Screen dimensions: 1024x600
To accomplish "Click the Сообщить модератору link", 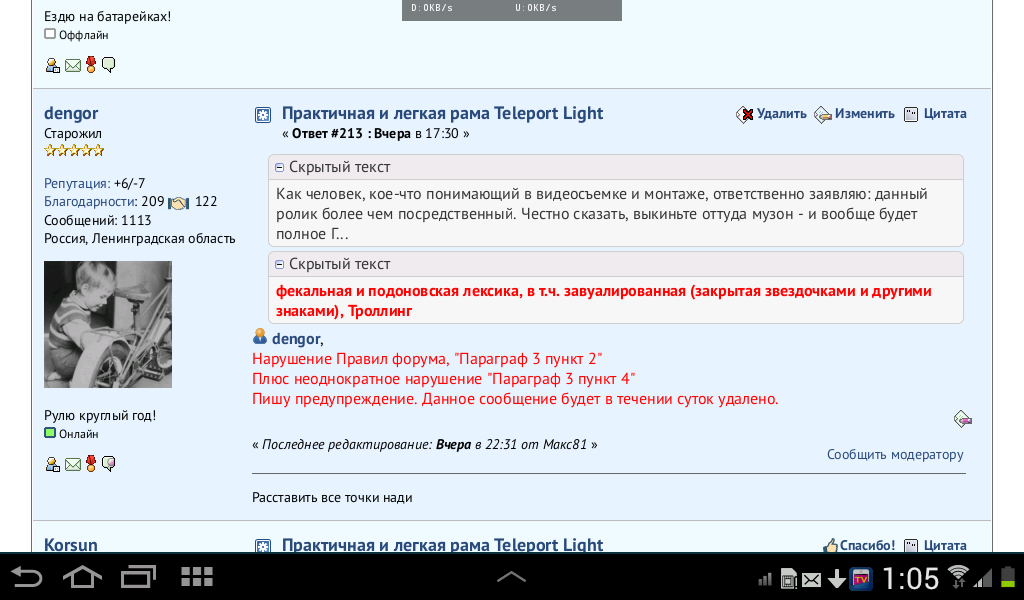I will tap(895, 455).
